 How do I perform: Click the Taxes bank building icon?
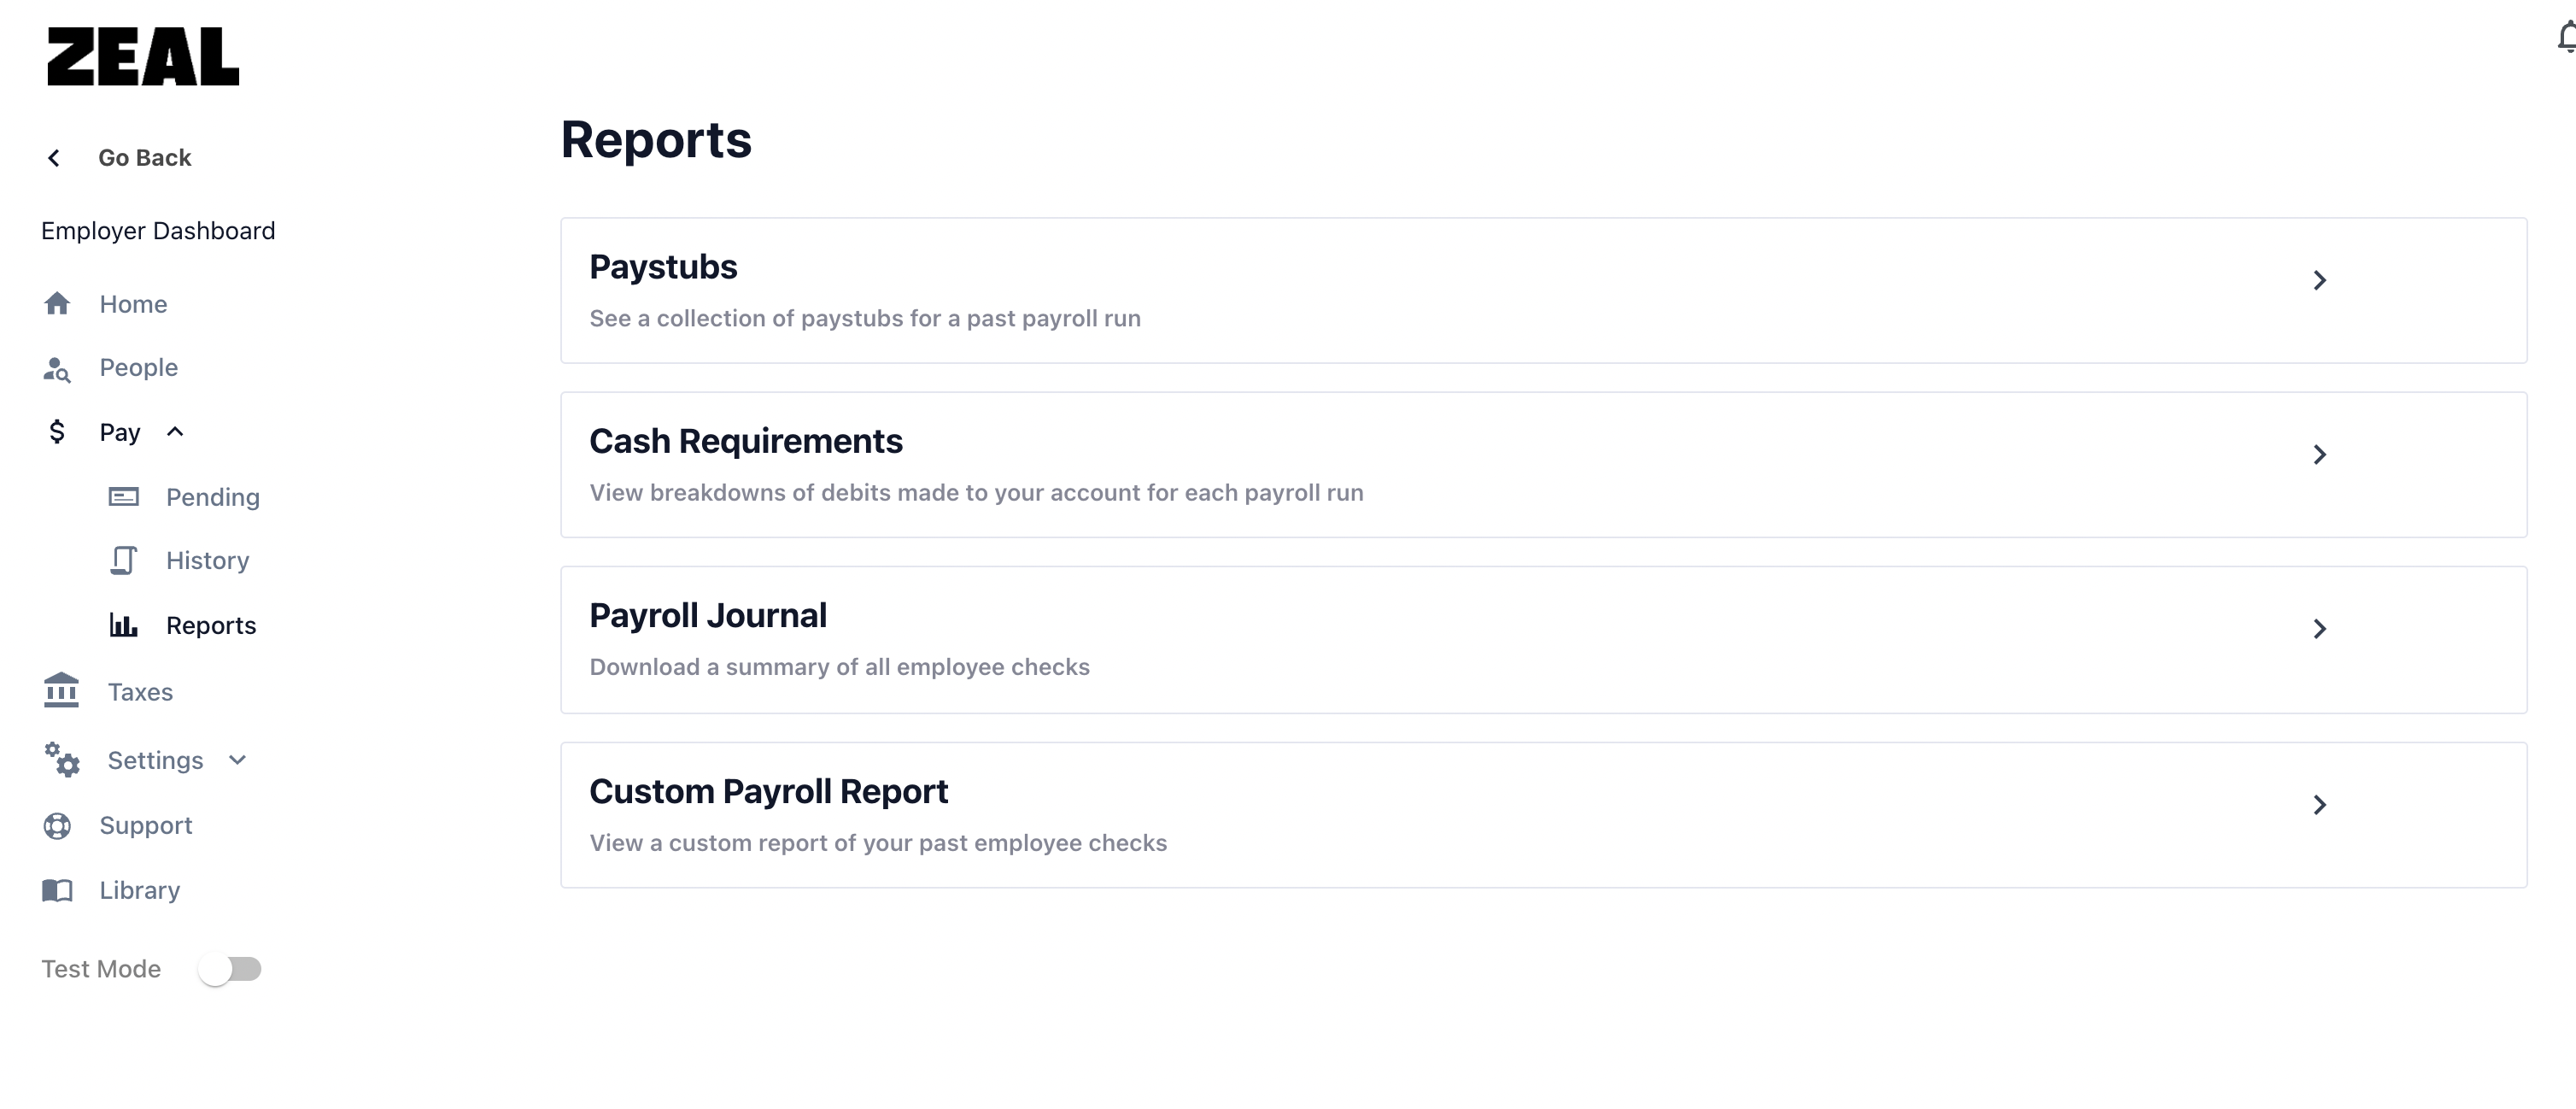[x=61, y=691]
